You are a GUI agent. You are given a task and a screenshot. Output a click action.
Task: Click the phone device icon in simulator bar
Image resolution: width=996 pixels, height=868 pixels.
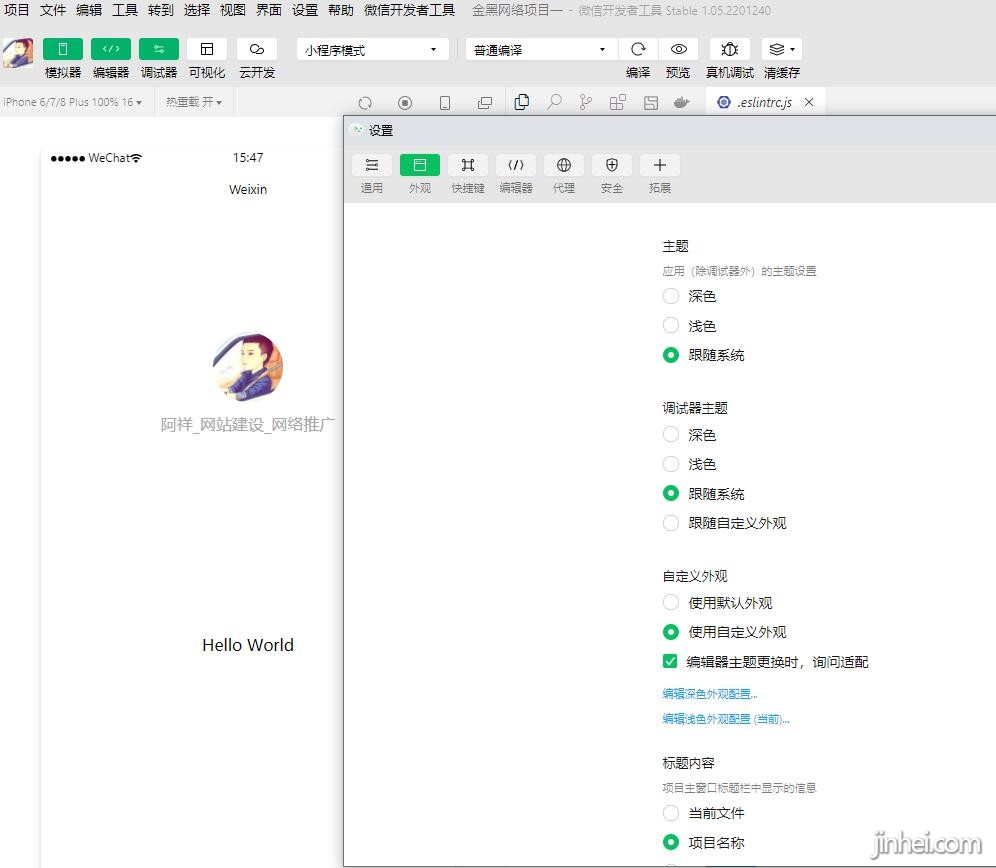(445, 102)
